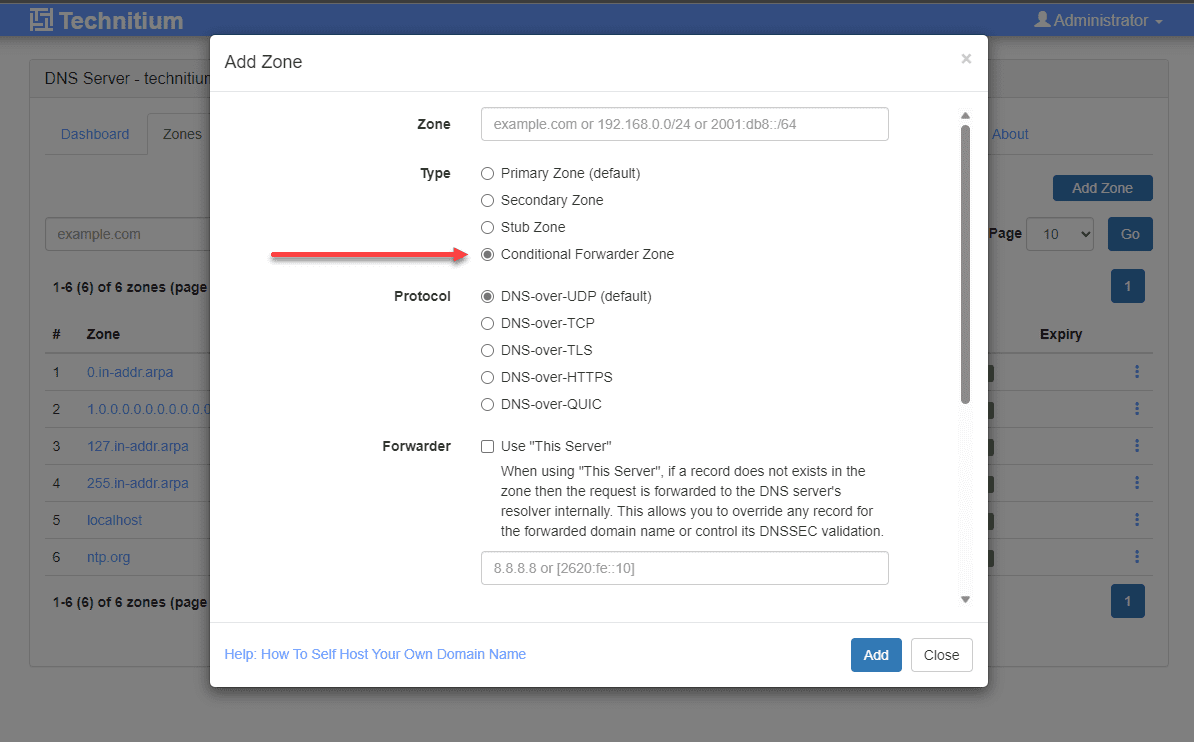Screen dimensions: 1194x742
Task: Close the Add Zone dialog with X
Action: tap(966, 59)
